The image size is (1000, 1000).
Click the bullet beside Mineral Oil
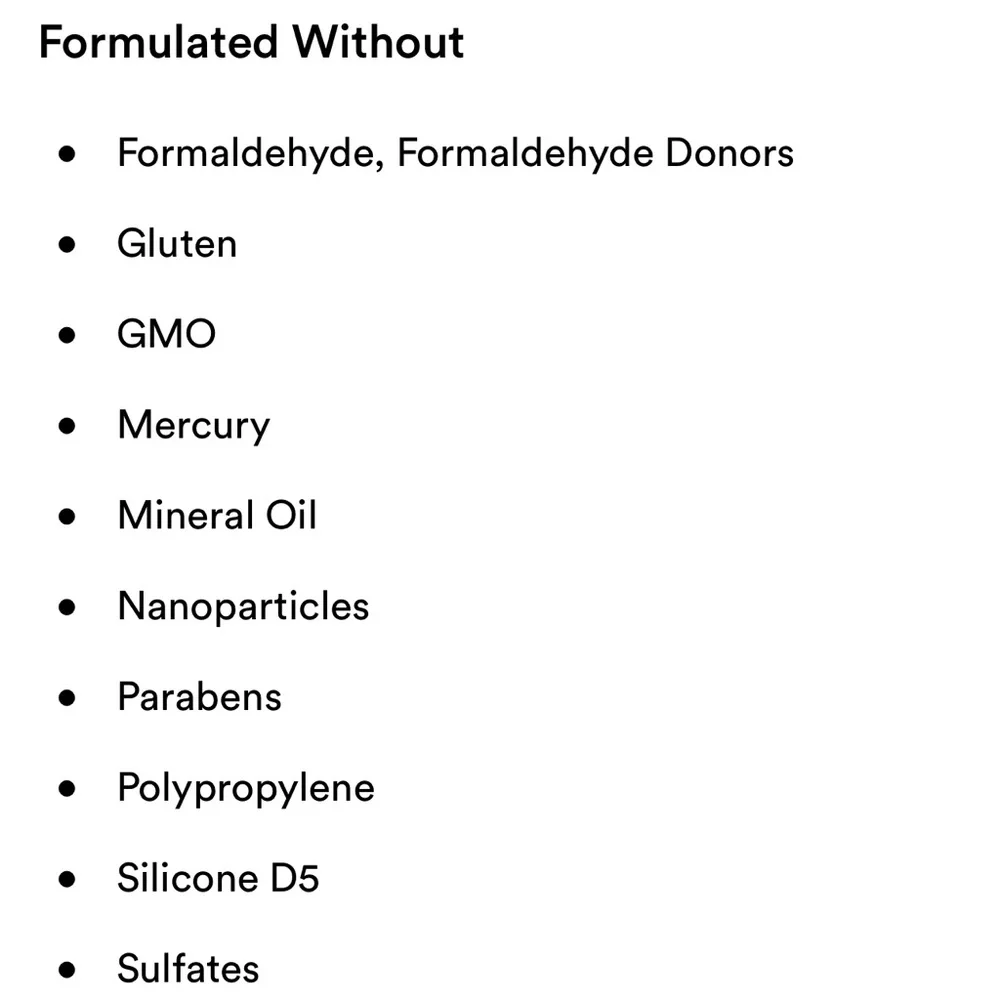click(x=67, y=517)
